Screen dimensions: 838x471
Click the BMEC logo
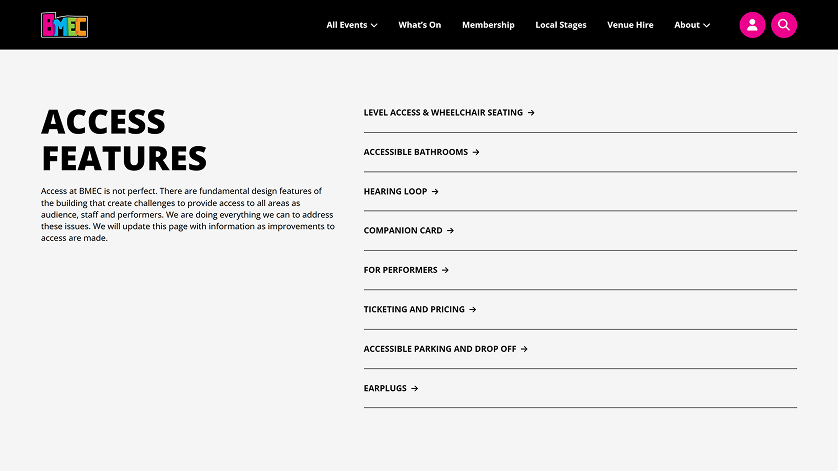pyautogui.click(x=65, y=25)
